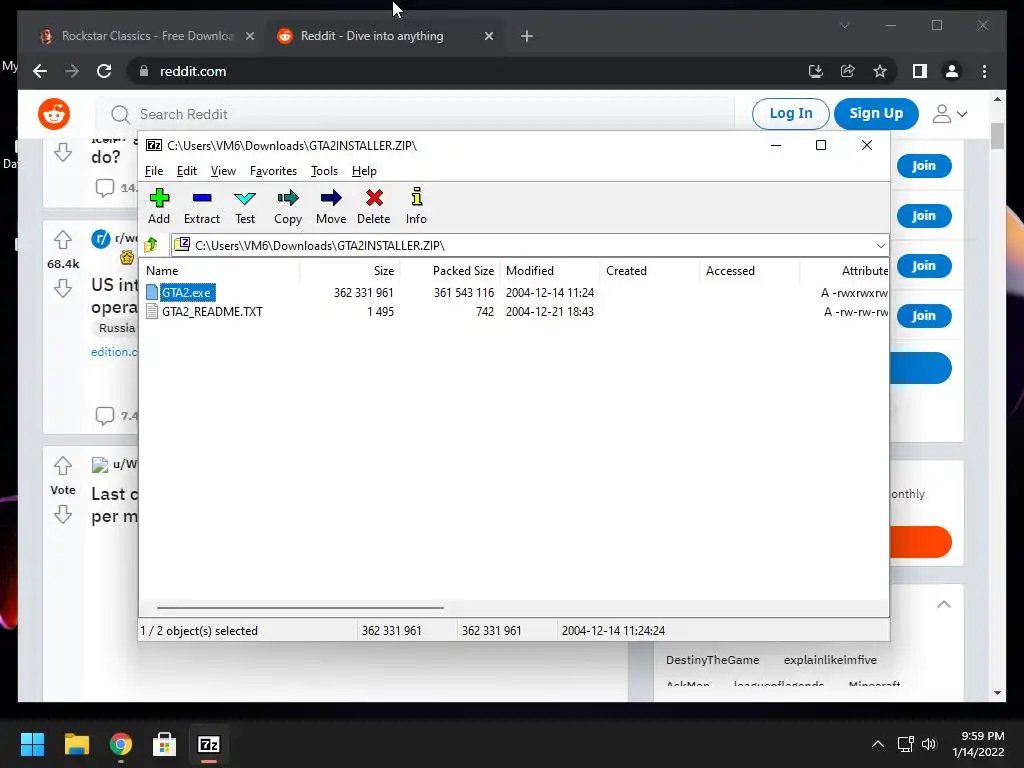
Task: Close the Reddit browser tab
Action: 488,36
